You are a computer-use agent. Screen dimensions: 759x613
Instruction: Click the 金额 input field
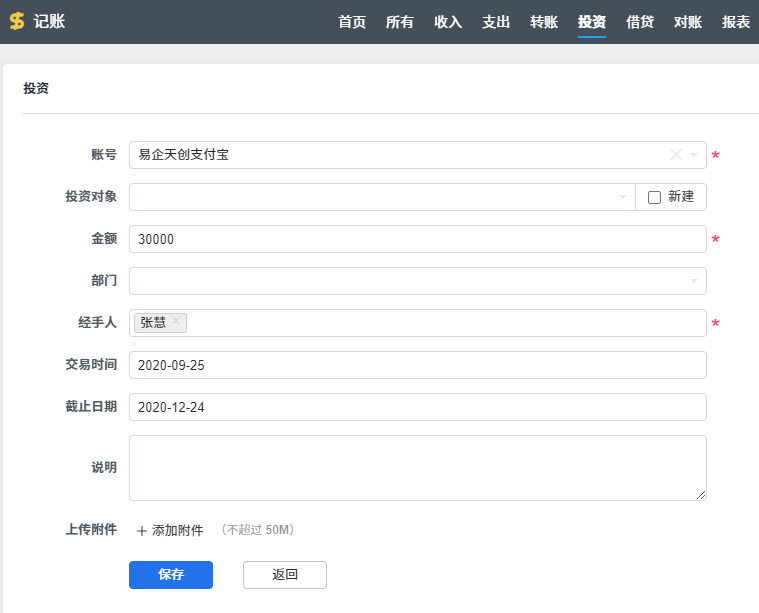tap(417, 239)
